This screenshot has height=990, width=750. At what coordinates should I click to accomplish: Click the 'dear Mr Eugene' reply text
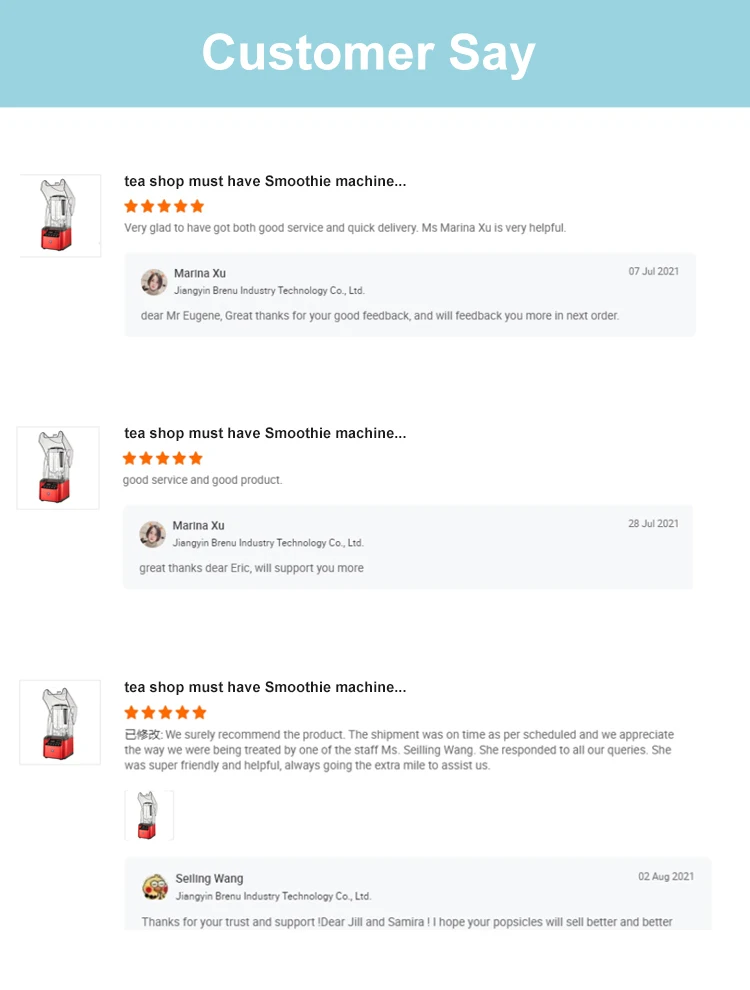click(379, 316)
